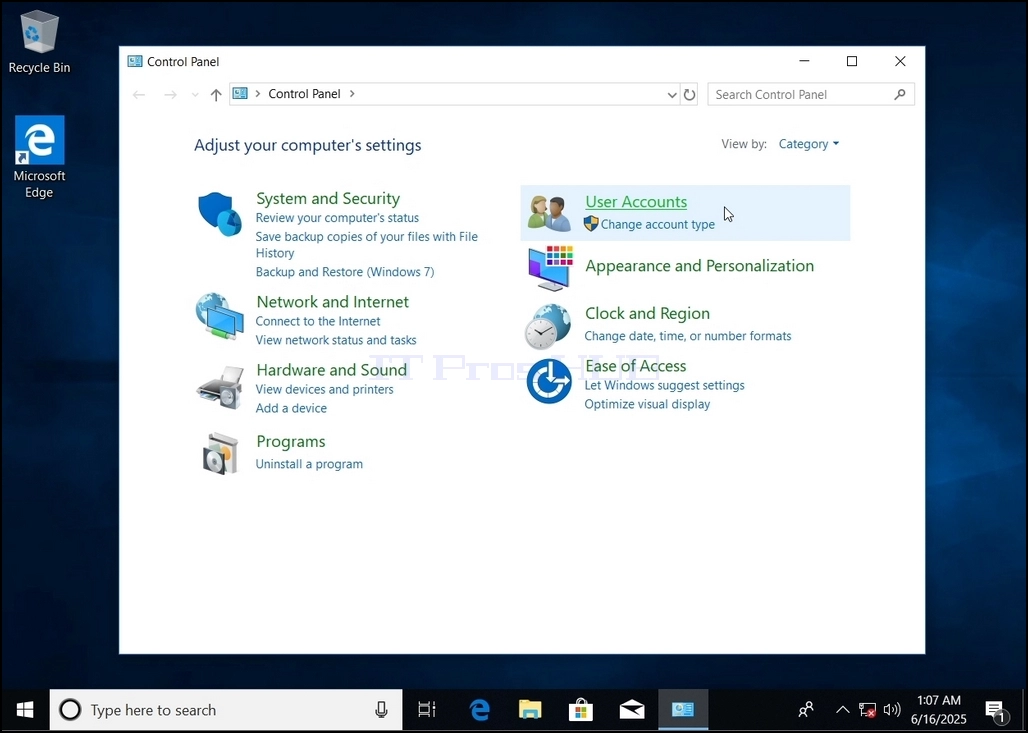
Task: Click Control Panel breadcrumb in address bar
Action: pos(304,94)
